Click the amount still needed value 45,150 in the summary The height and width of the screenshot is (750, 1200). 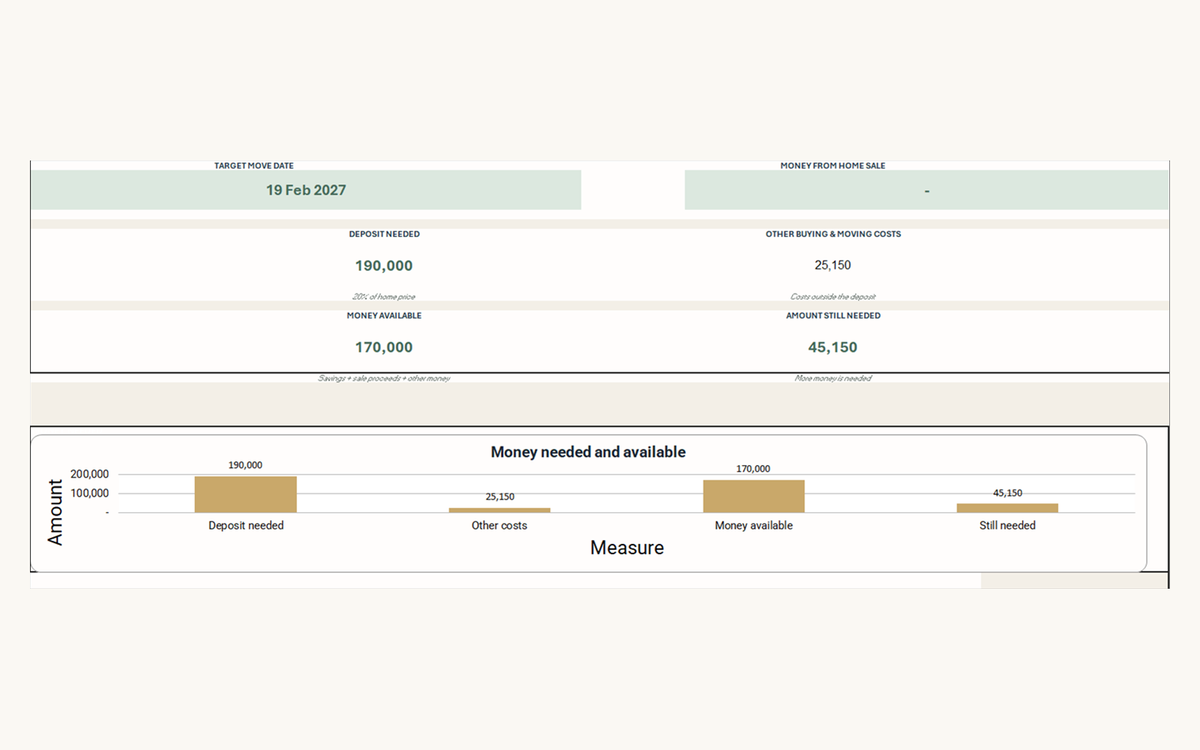(833, 348)
